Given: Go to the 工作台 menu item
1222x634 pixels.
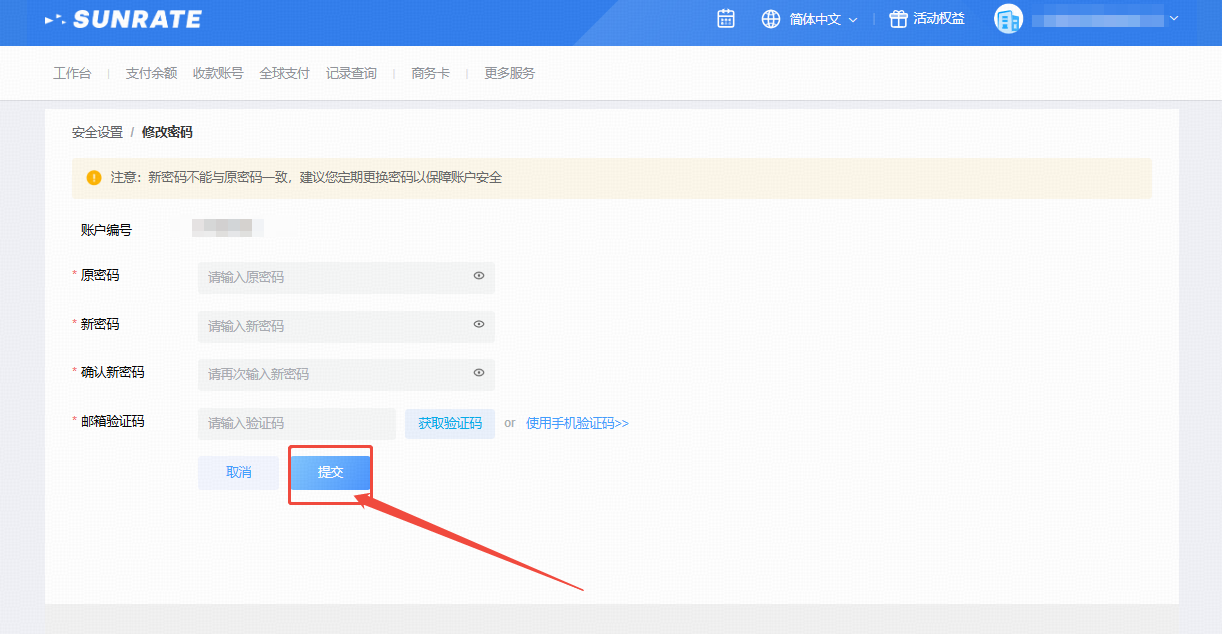Looking at the screenshot, I should point(72,73).
